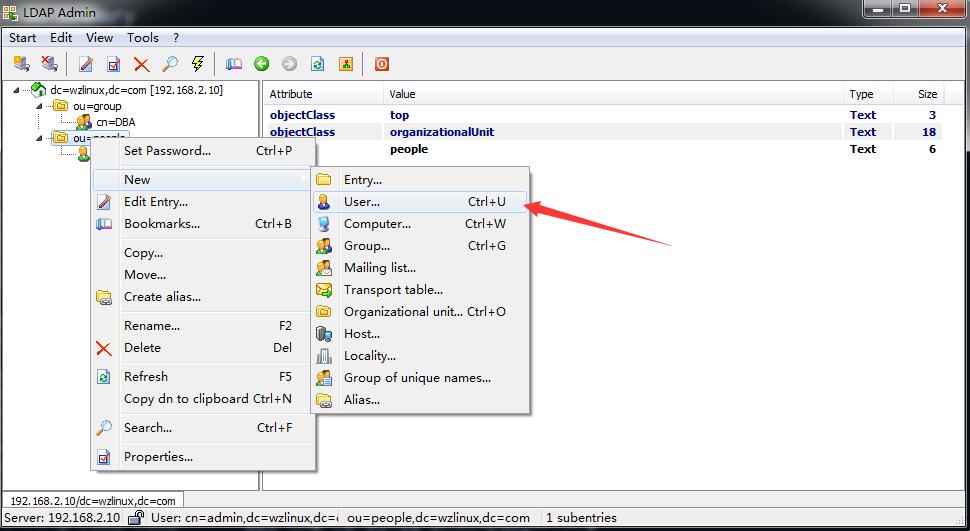The width and height of the screenshot is (970, 531).
Task: Click the Refresh toolbar icon
Action: [x=318, y=64]
